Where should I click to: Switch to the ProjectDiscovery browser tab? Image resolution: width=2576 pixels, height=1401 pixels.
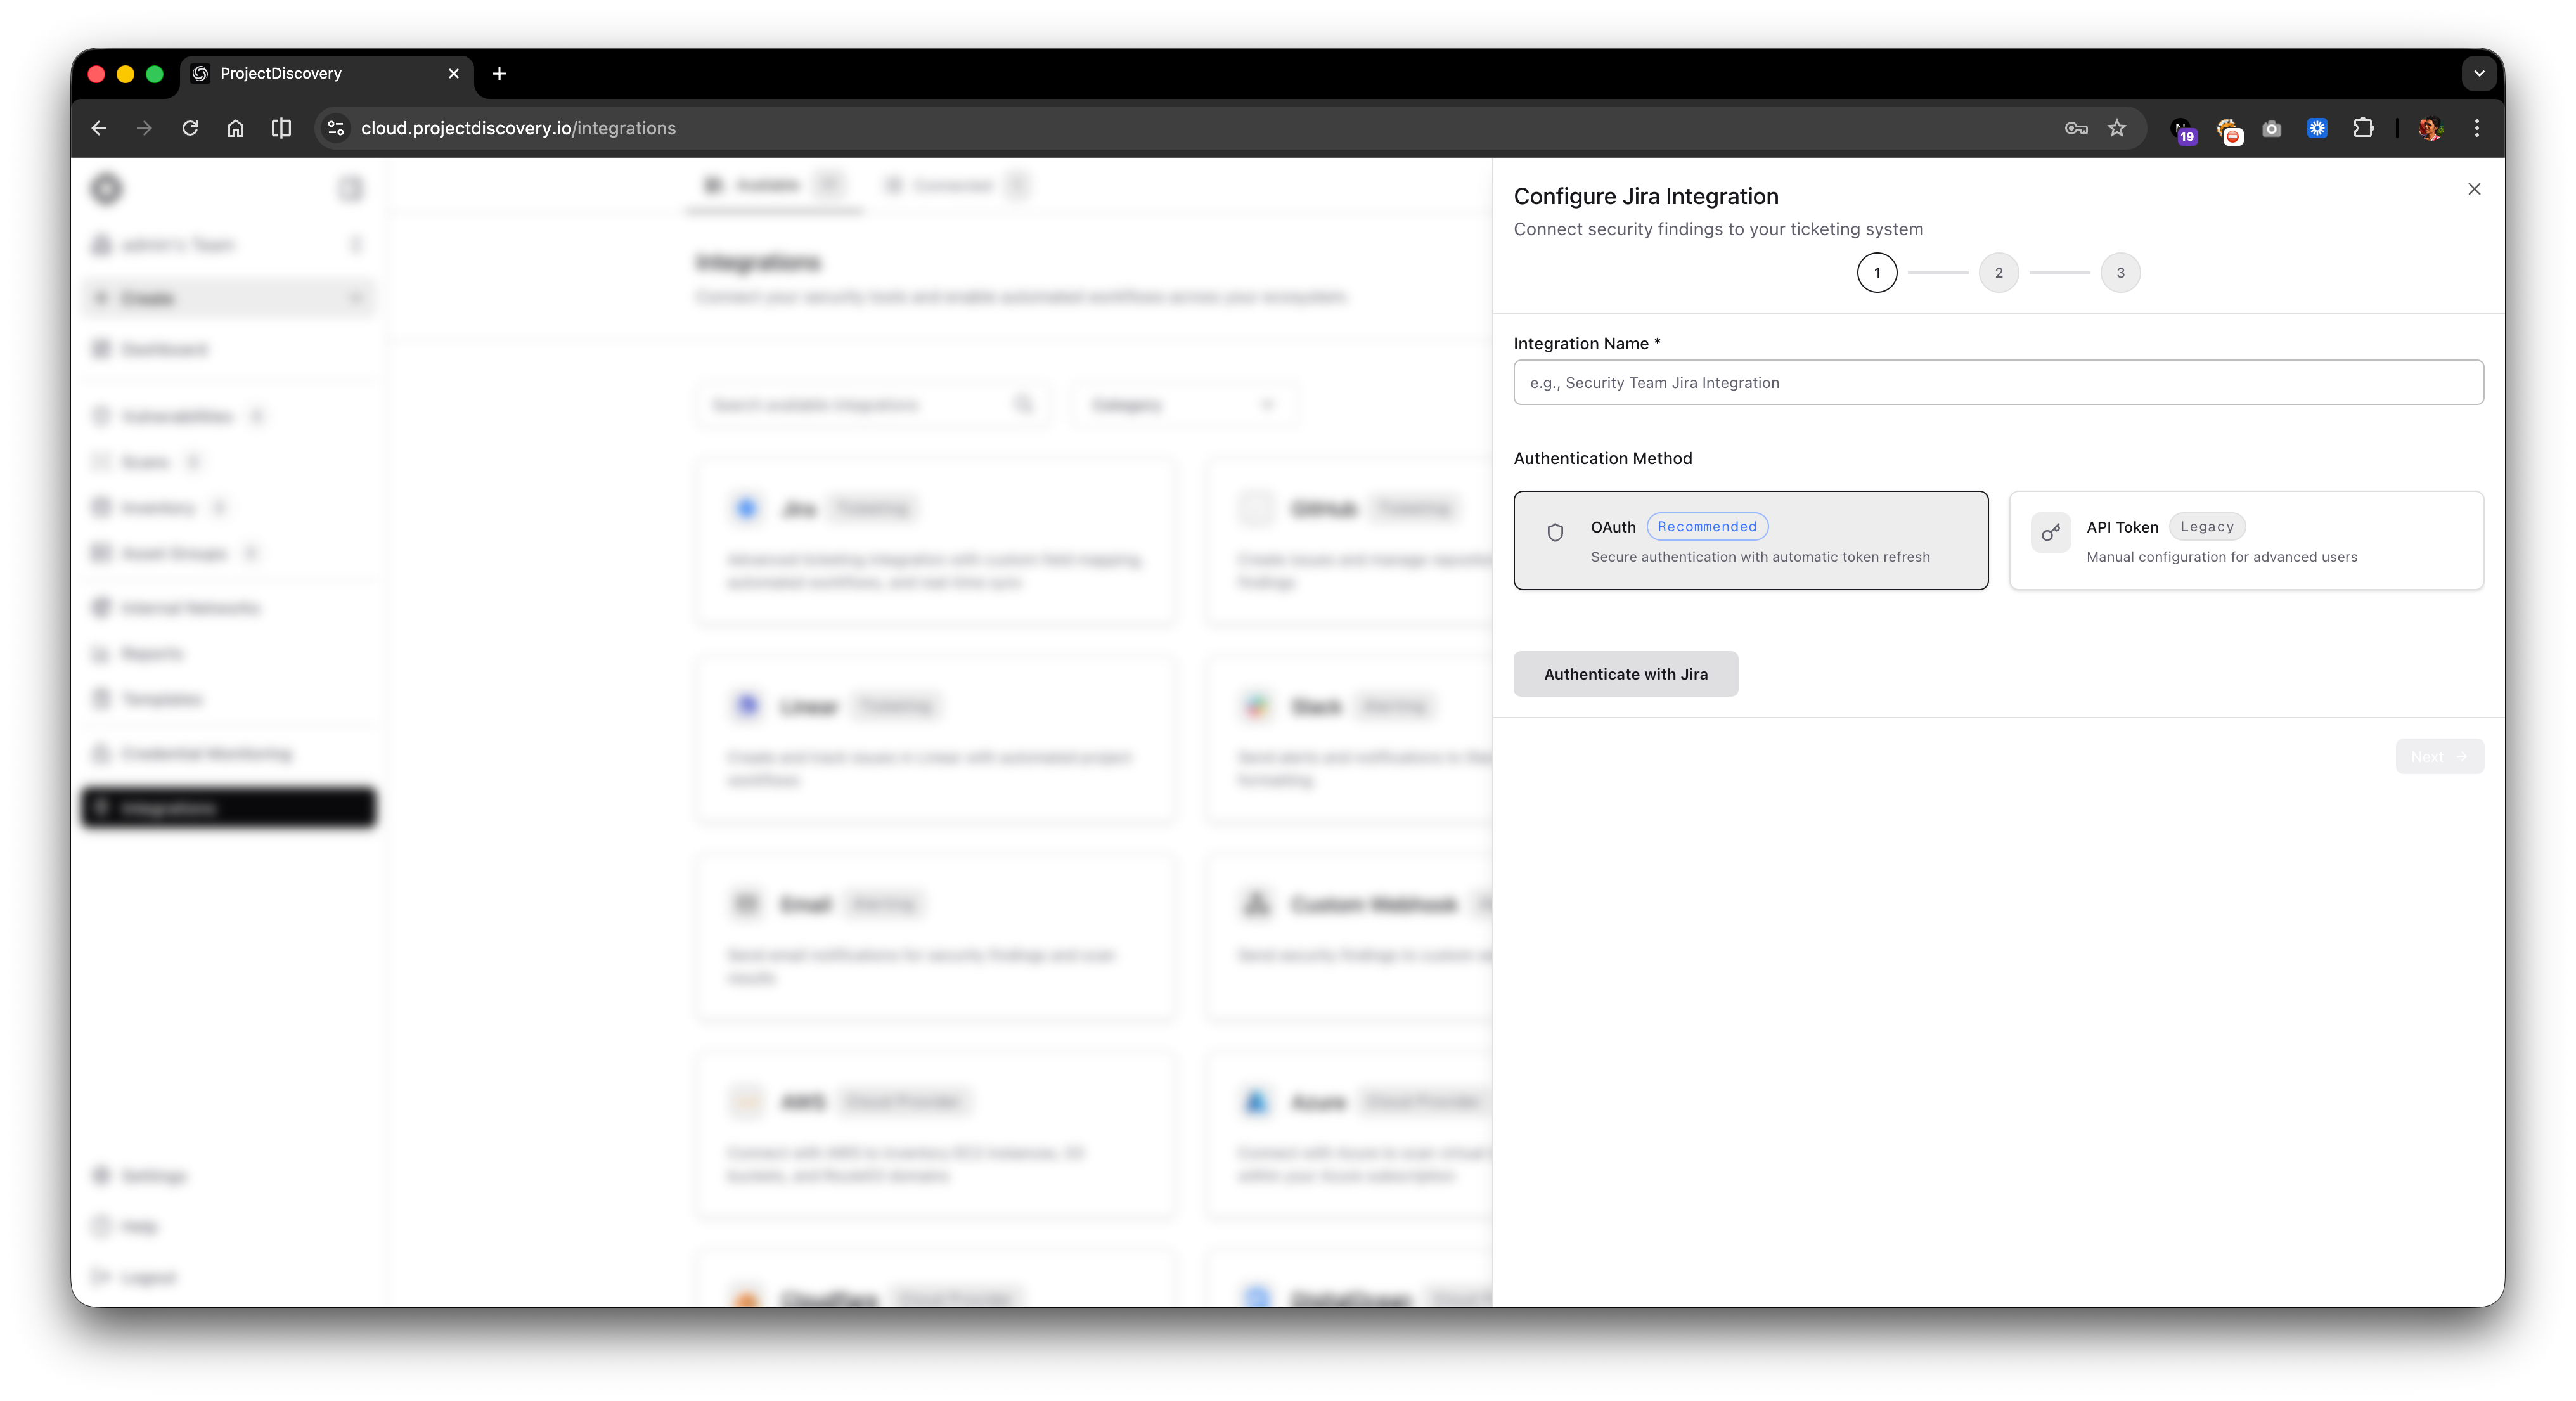tap(300, 73)
